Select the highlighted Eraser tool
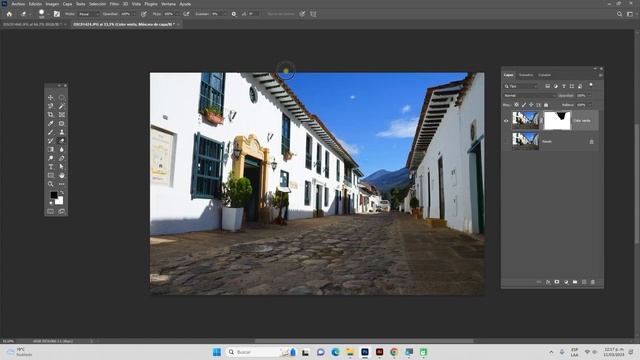Viewport: 640px width, 360px height. [x=62, y=141]
